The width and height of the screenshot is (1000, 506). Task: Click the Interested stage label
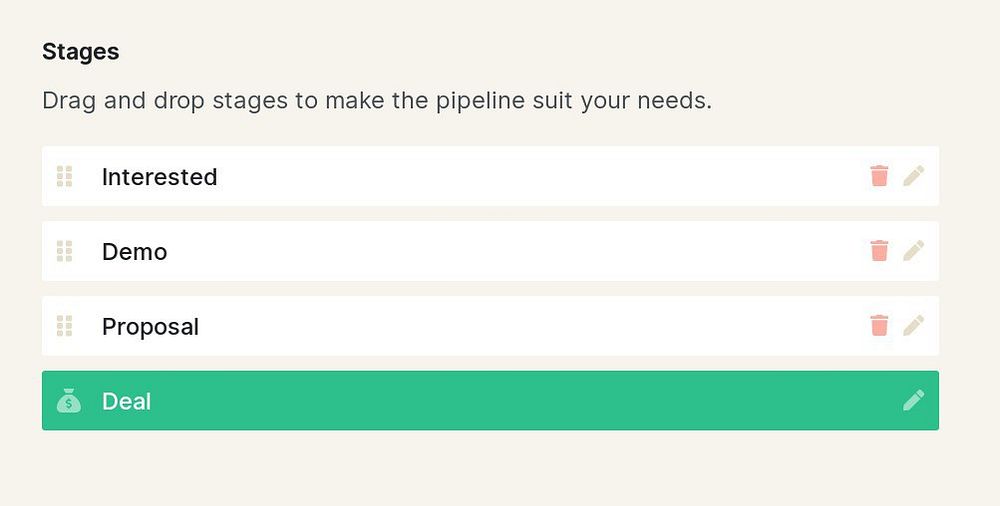tap(159, 177)
